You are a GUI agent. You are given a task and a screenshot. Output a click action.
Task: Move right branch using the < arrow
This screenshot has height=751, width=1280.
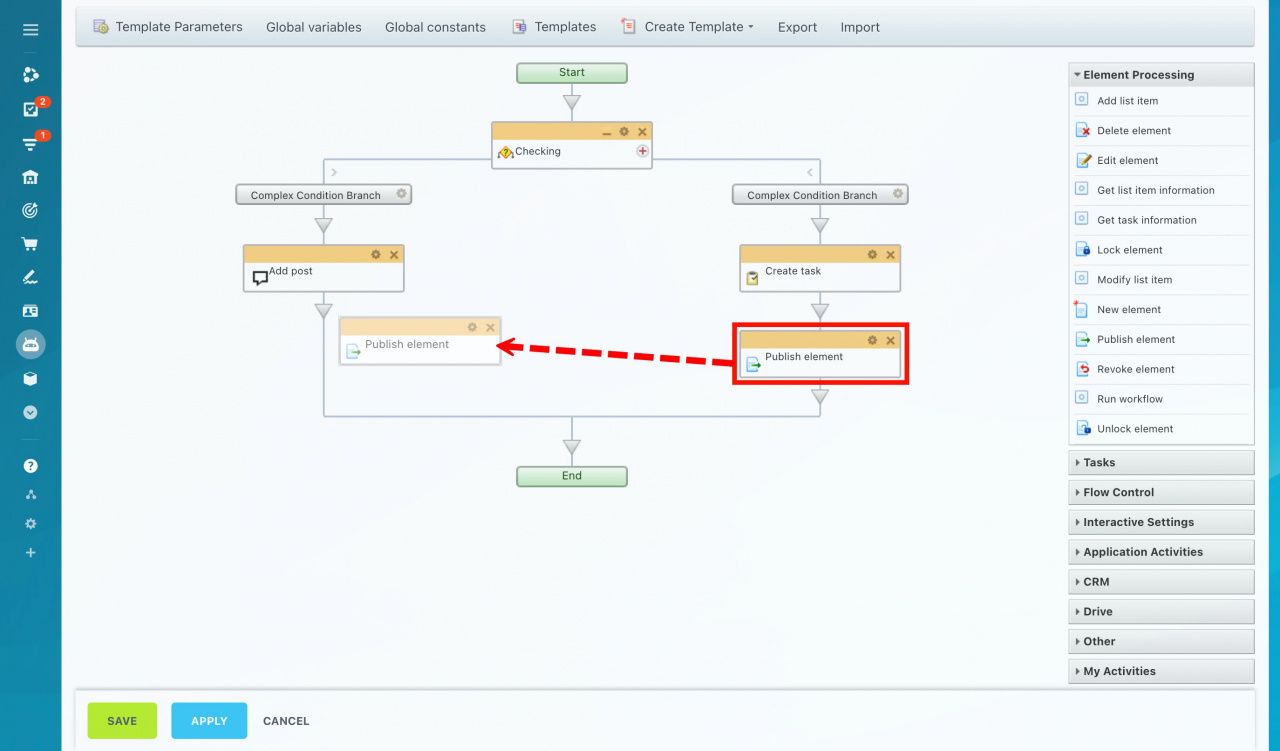(x=810, y=173)
